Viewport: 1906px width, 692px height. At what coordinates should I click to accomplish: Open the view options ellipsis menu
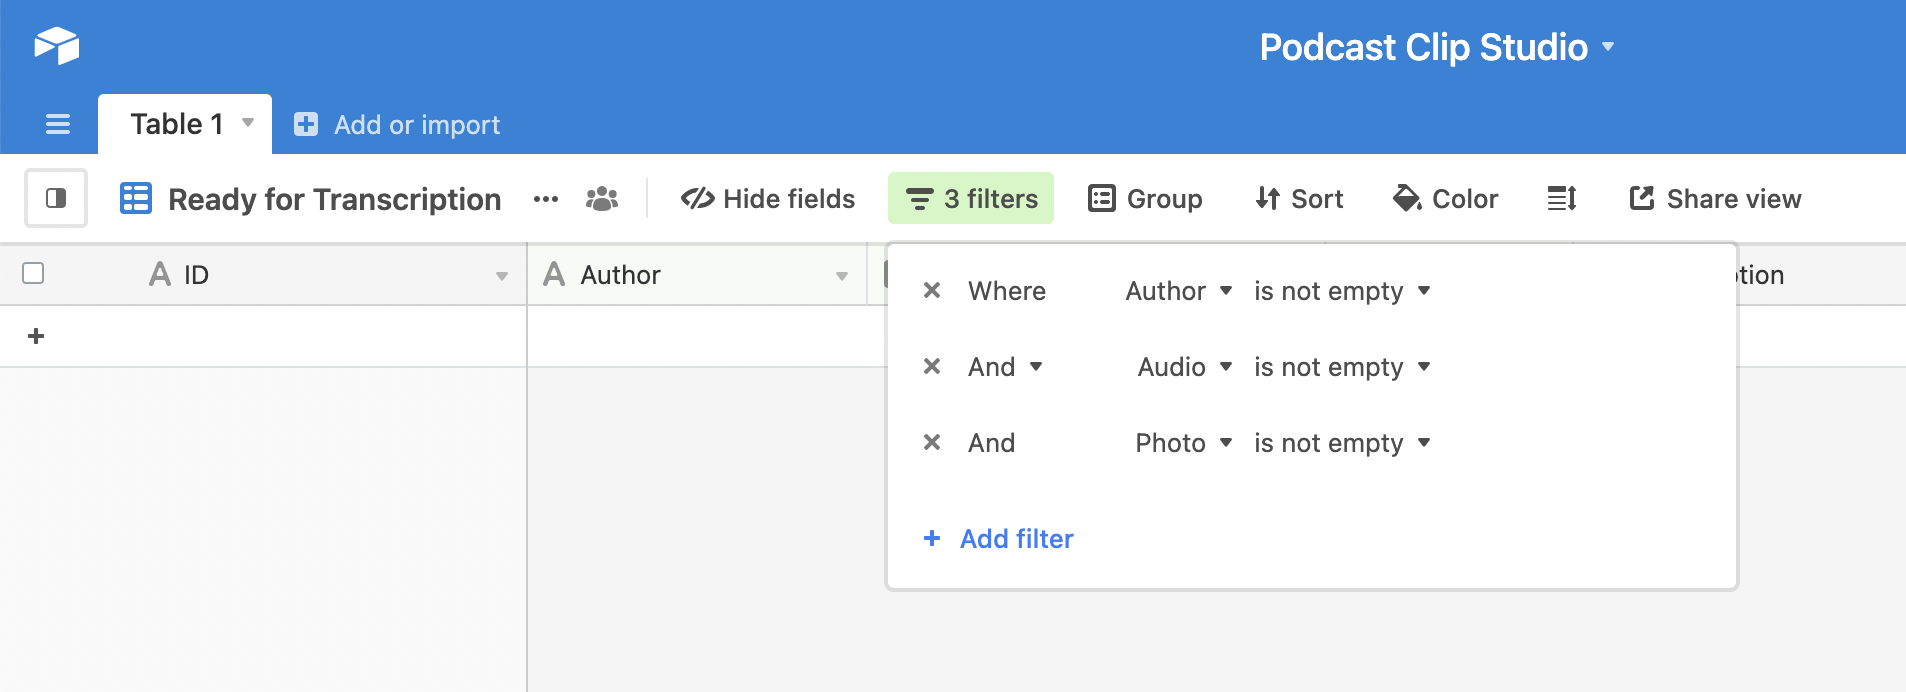[546, 199]
